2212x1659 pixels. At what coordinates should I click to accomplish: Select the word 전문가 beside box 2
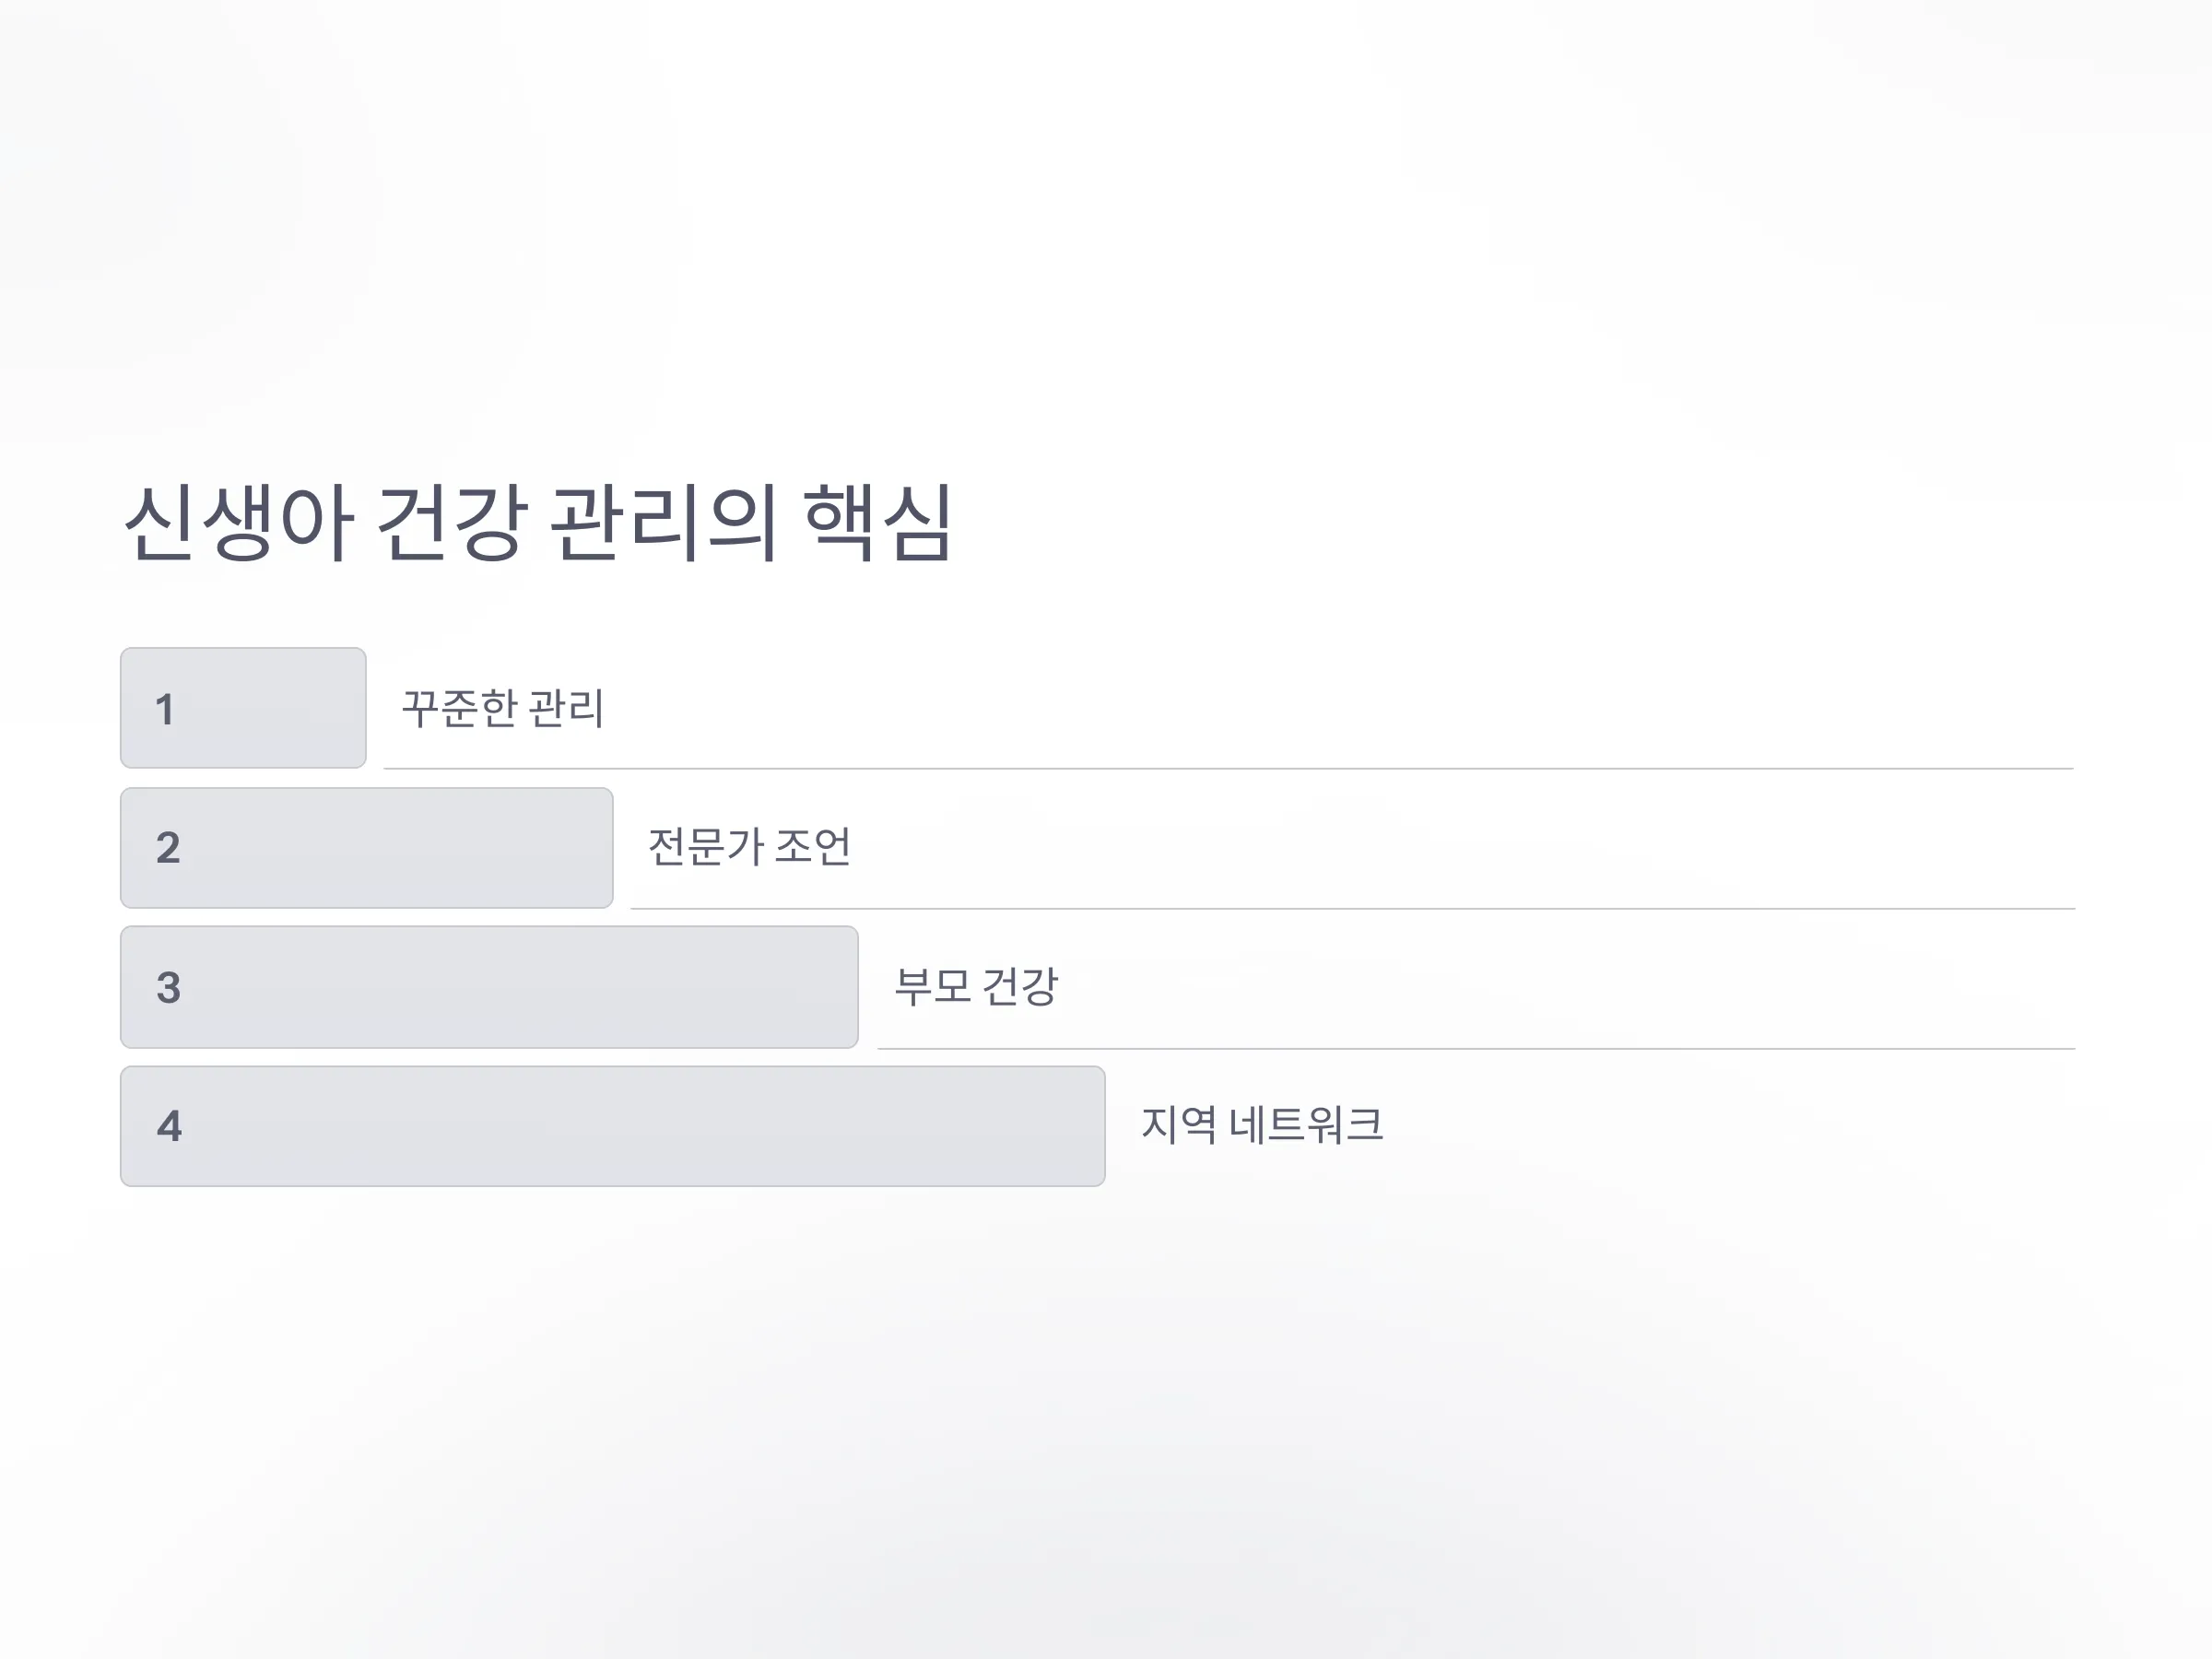(x=706, y=847)
